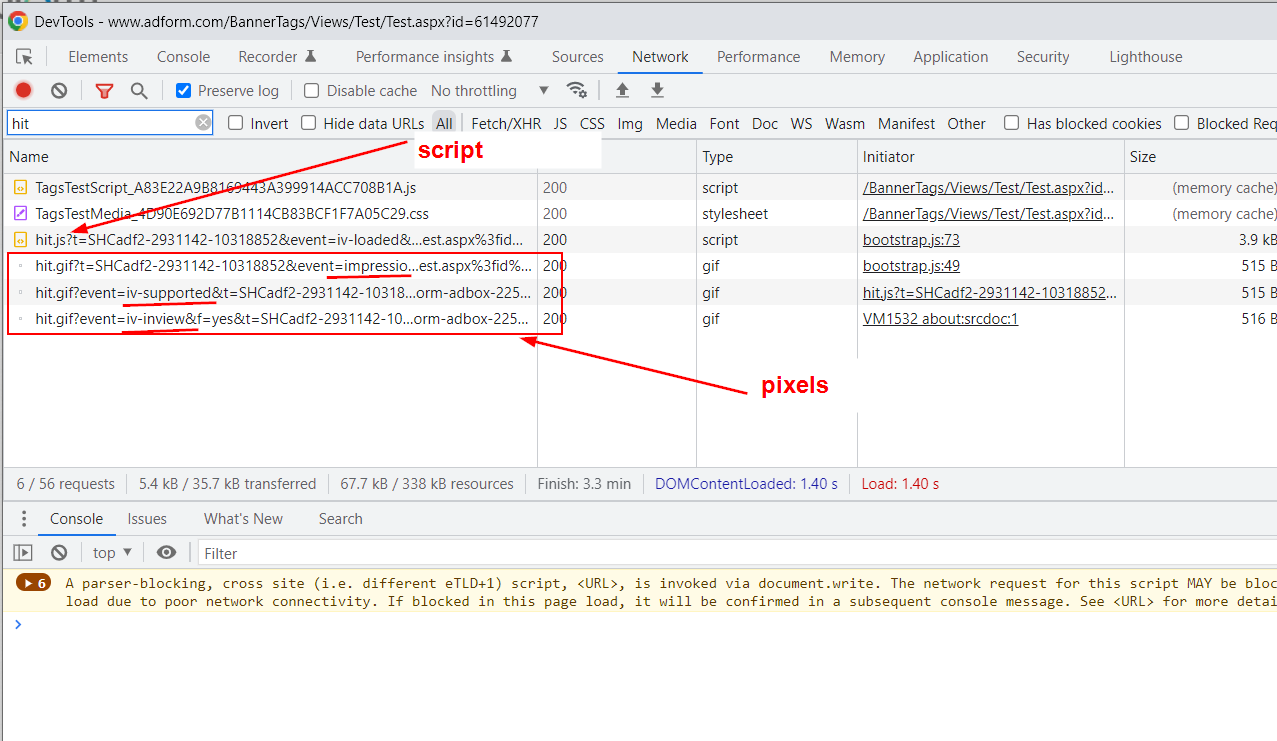This screenshot has width=1277, height=741.
Task: Switch to the Elements tab
Action: coord(98,57)
